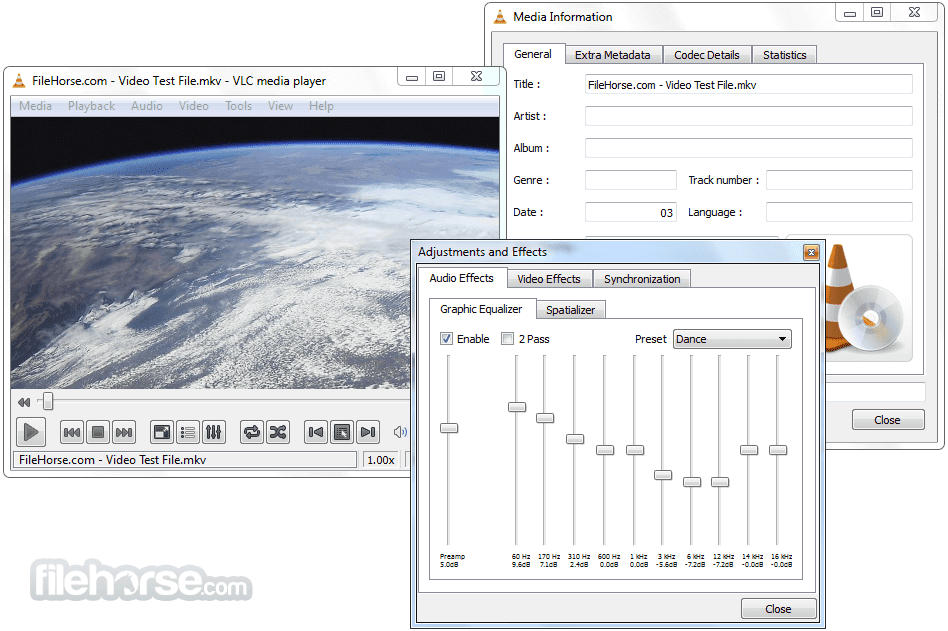Open the Tools menu in VLC
The width and height of the screenshot is (948, 631).
click(x=238, y=105)
